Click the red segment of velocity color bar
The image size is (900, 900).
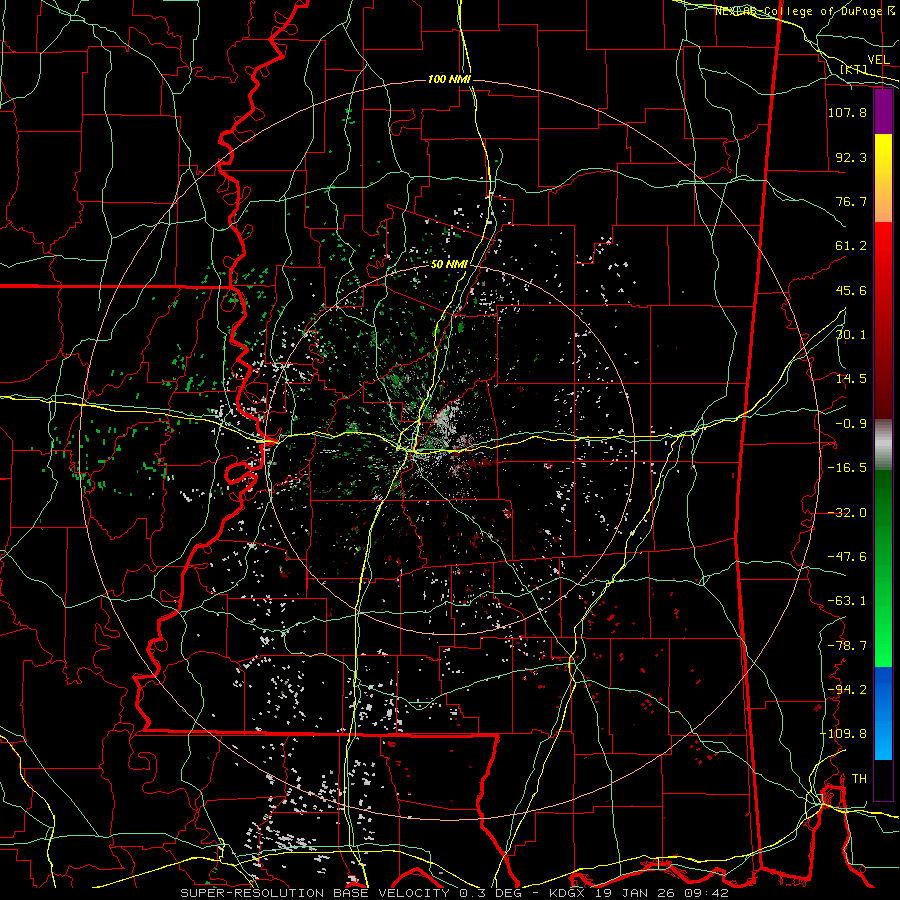[x=883, y=320]
